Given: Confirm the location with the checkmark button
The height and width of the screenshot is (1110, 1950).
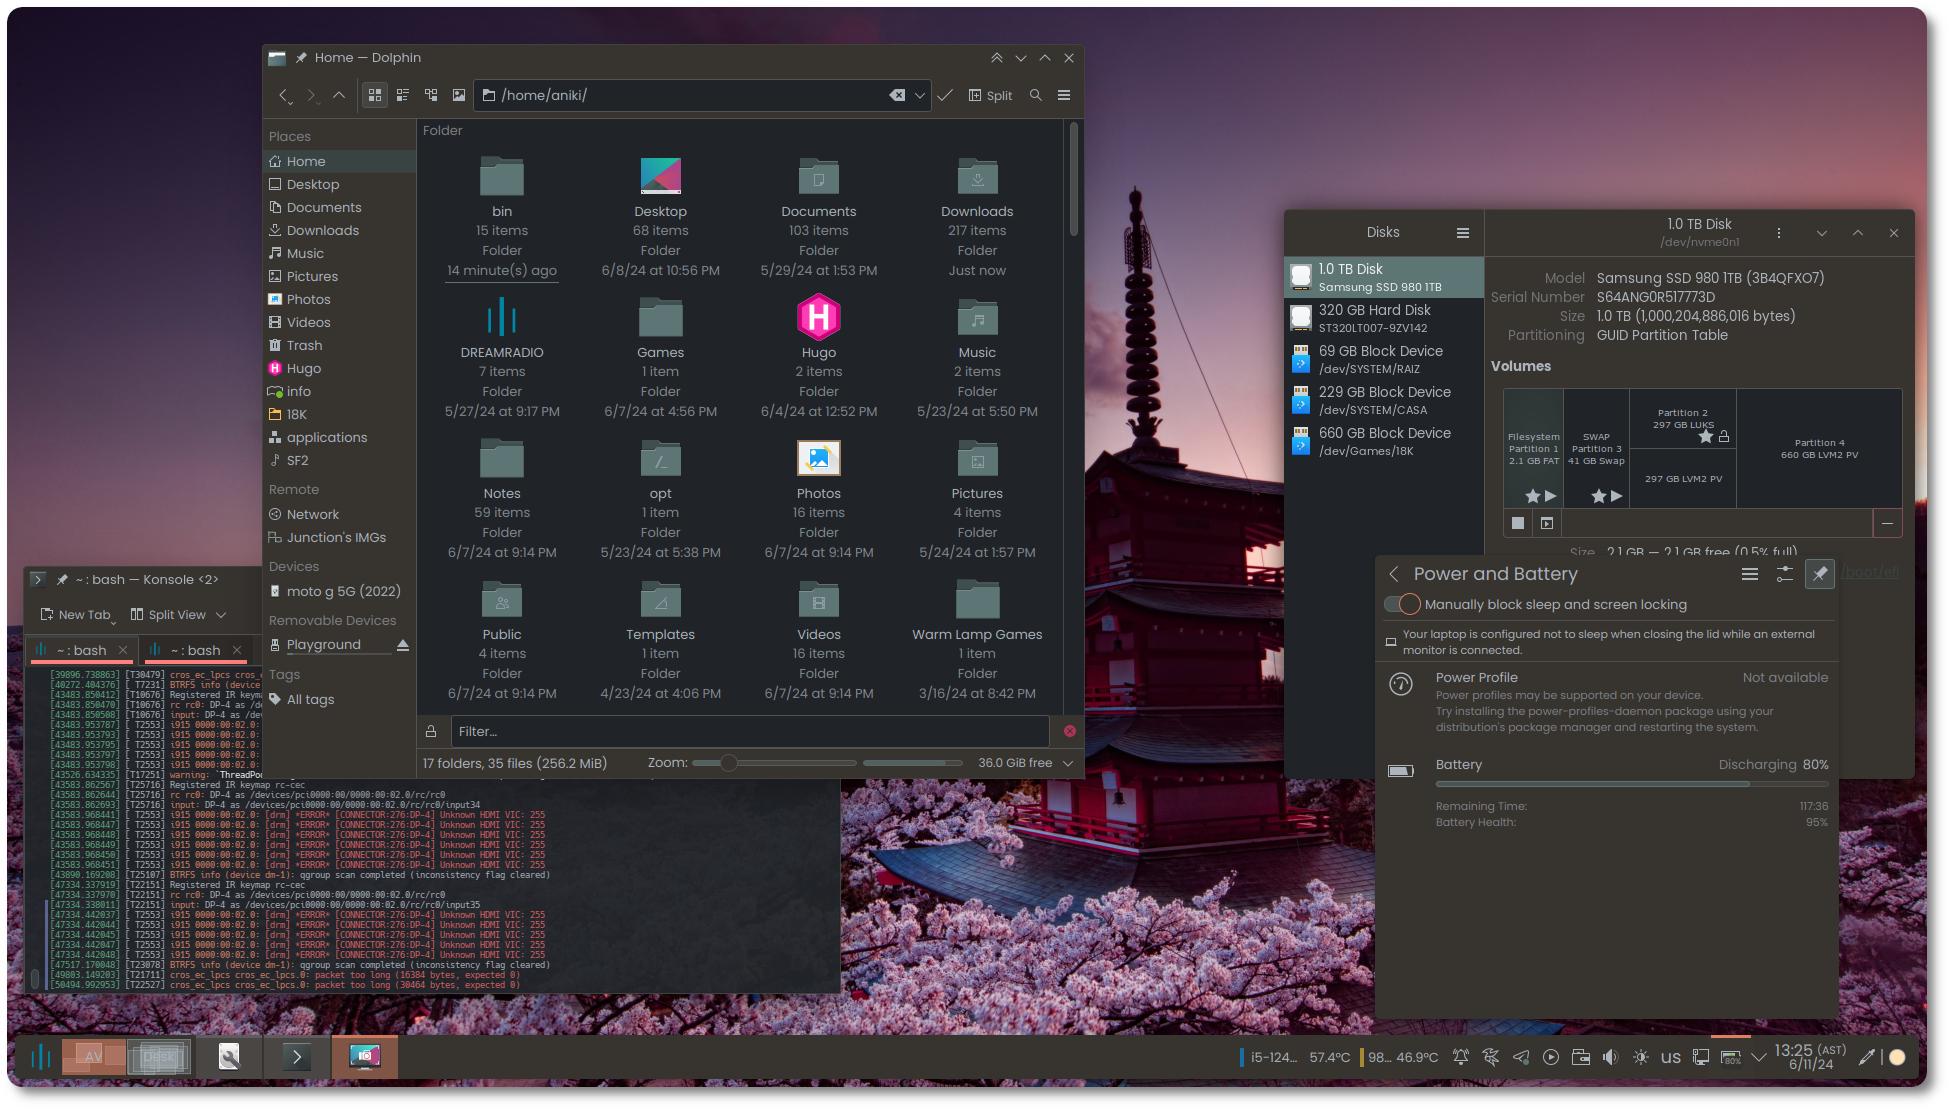Looking at the screenshot, I should click(x=945, y=95).
